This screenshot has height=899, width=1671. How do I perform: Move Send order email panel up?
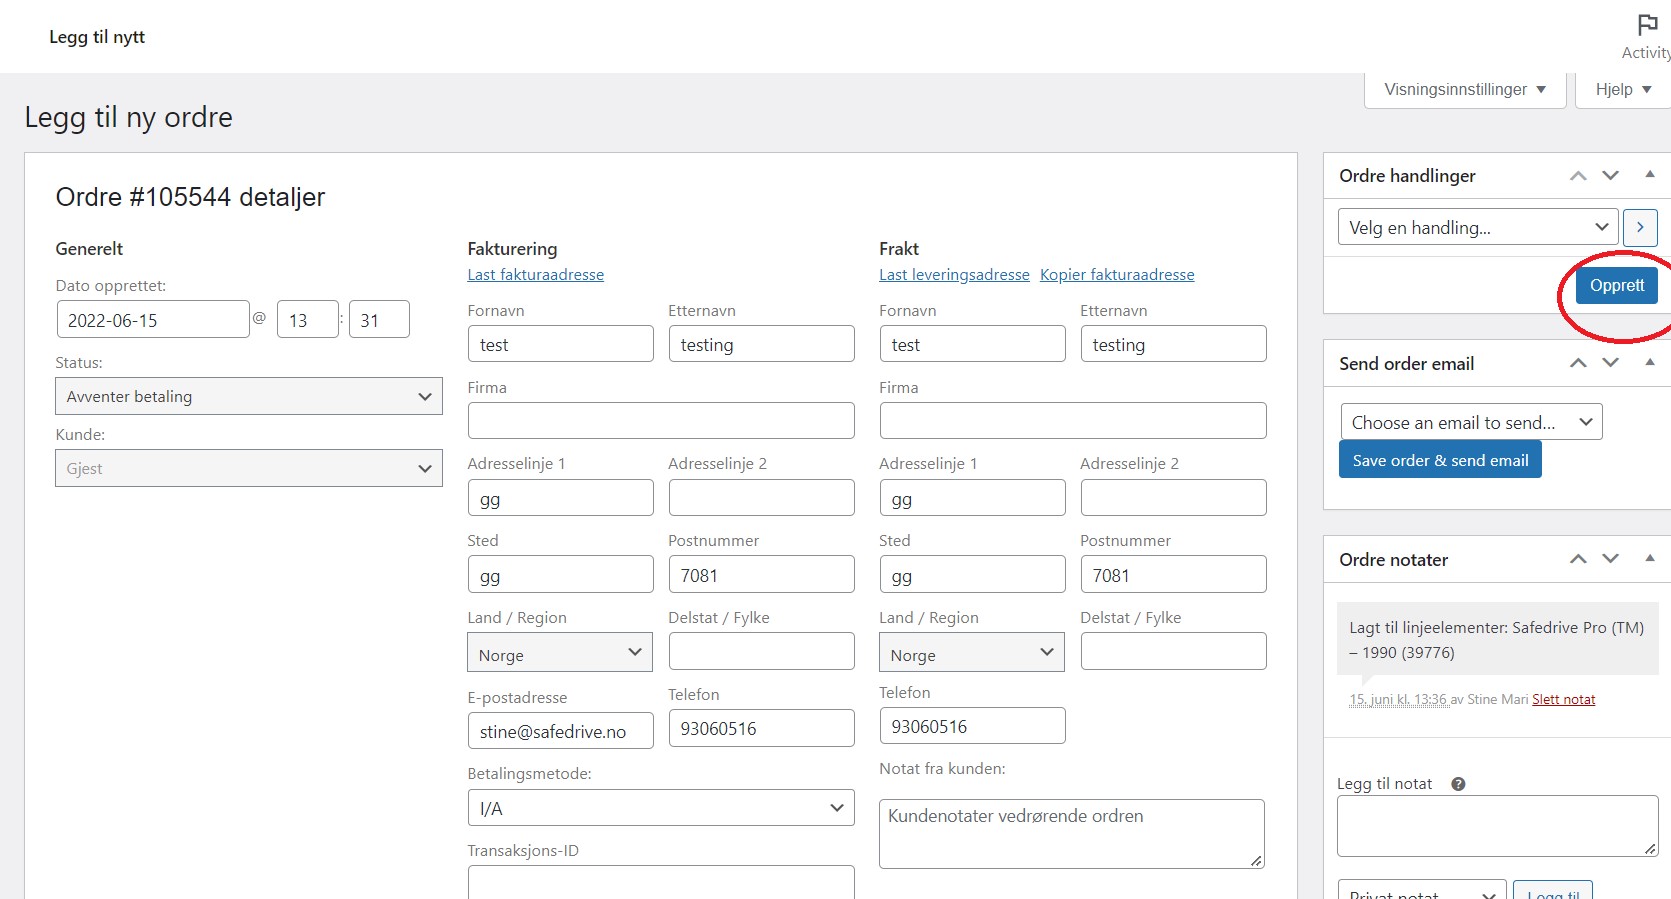pos(1578,363)
